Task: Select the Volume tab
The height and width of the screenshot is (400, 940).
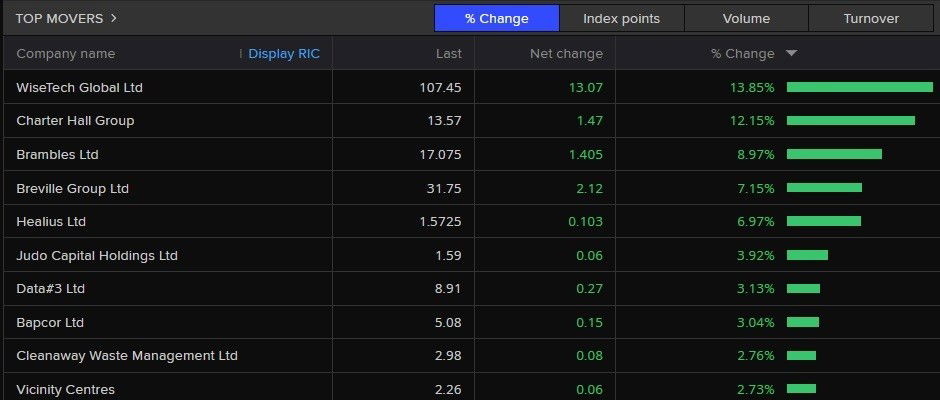Action: pyautogui.click(x=746, y=18)
